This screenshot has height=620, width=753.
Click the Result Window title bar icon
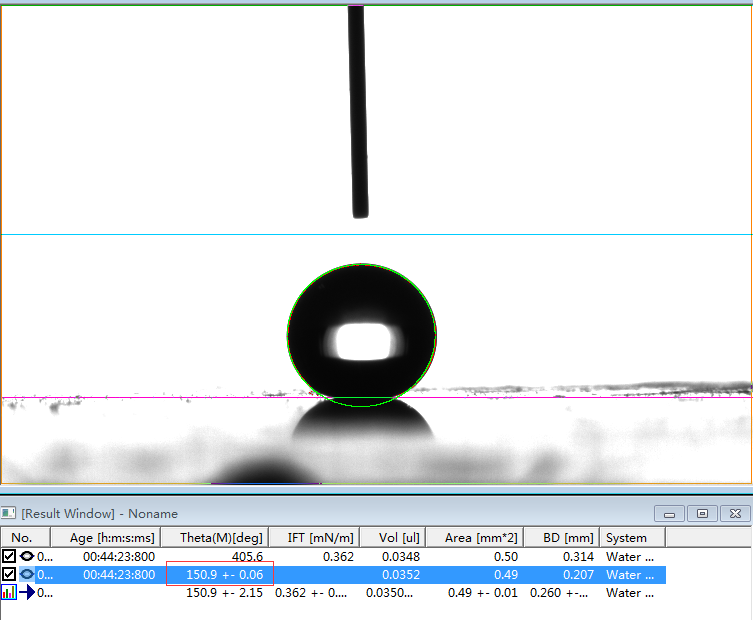(x=9, y=513)
